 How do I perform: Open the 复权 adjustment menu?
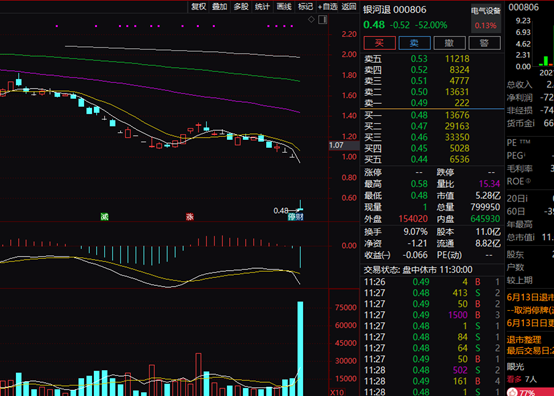coord(198,6)
